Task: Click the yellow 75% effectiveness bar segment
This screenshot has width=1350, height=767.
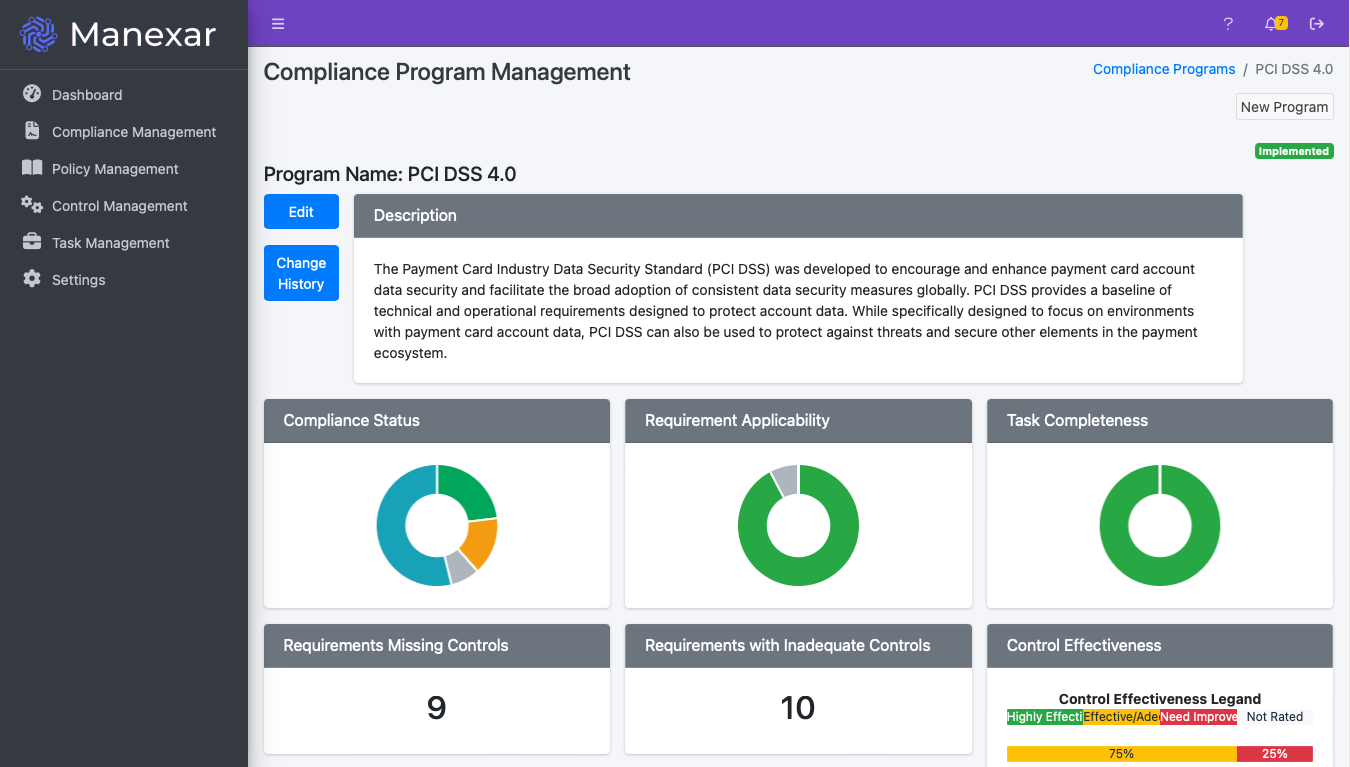Action: click(x=1121, y=754)
